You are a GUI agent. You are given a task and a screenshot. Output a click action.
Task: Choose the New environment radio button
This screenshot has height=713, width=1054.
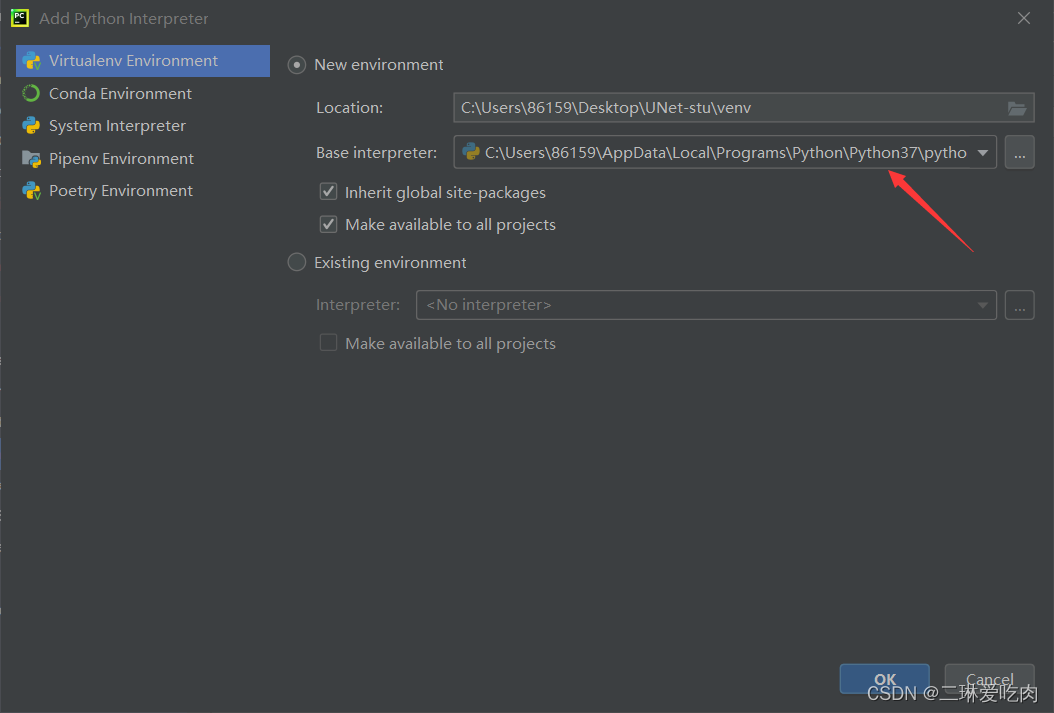point(296,65)
